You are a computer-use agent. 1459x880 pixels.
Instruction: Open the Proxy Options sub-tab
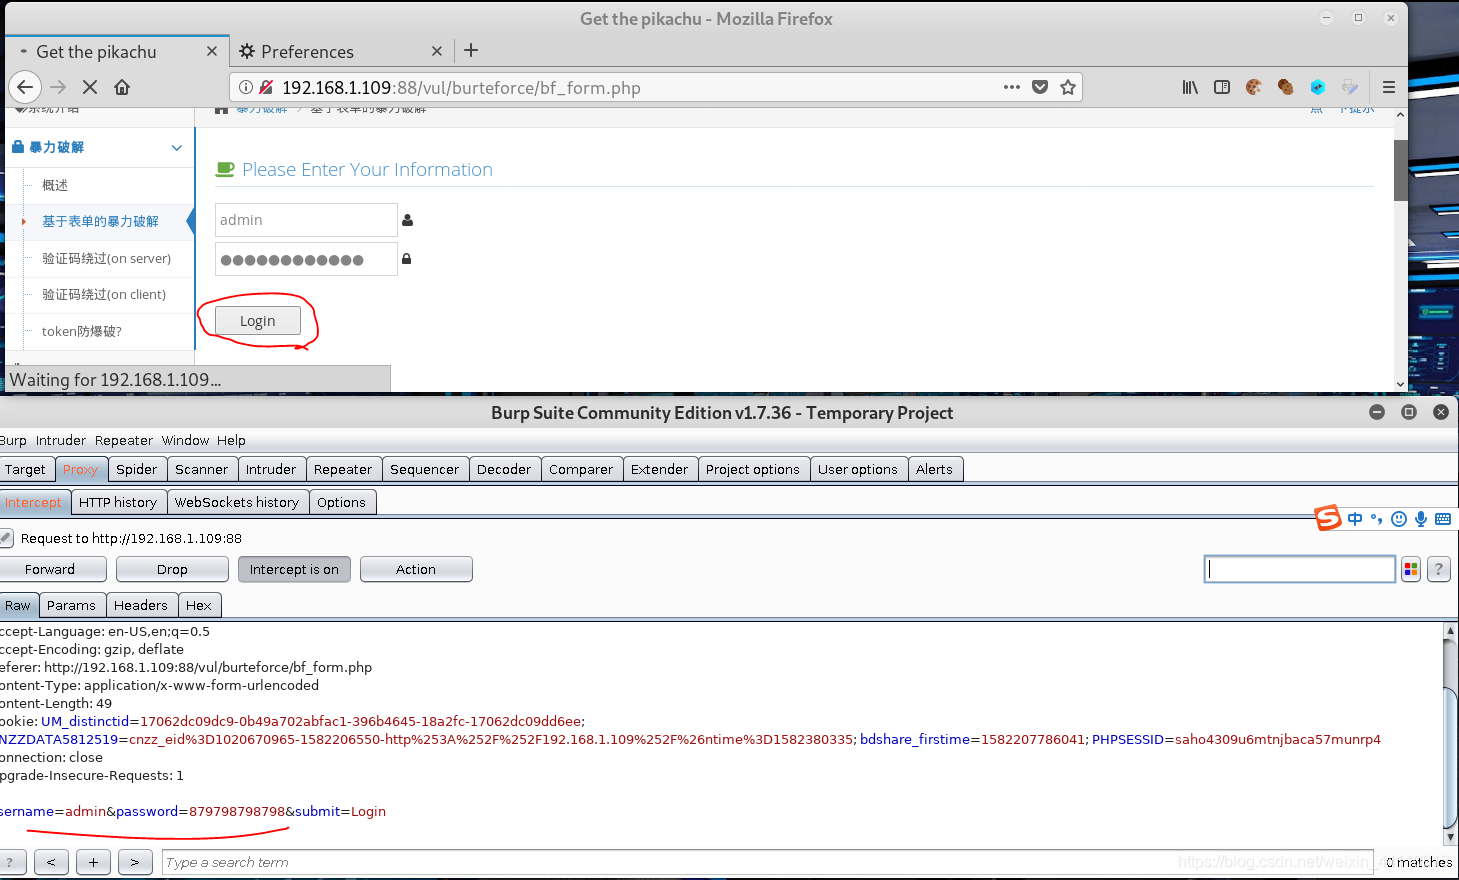tap(342, 502)
